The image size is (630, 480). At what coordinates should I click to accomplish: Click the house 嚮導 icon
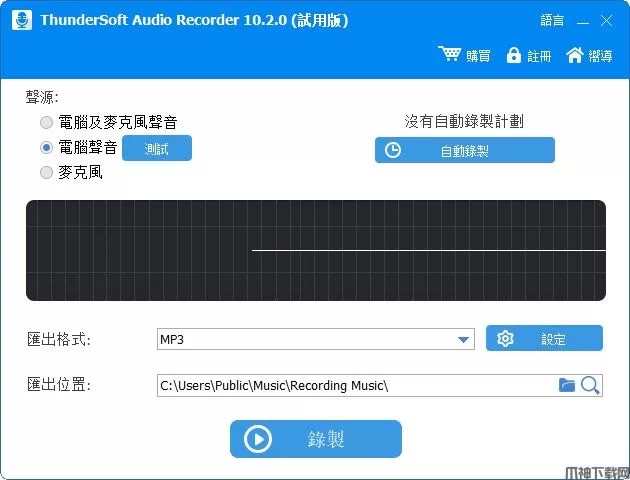tap(575, 55)
